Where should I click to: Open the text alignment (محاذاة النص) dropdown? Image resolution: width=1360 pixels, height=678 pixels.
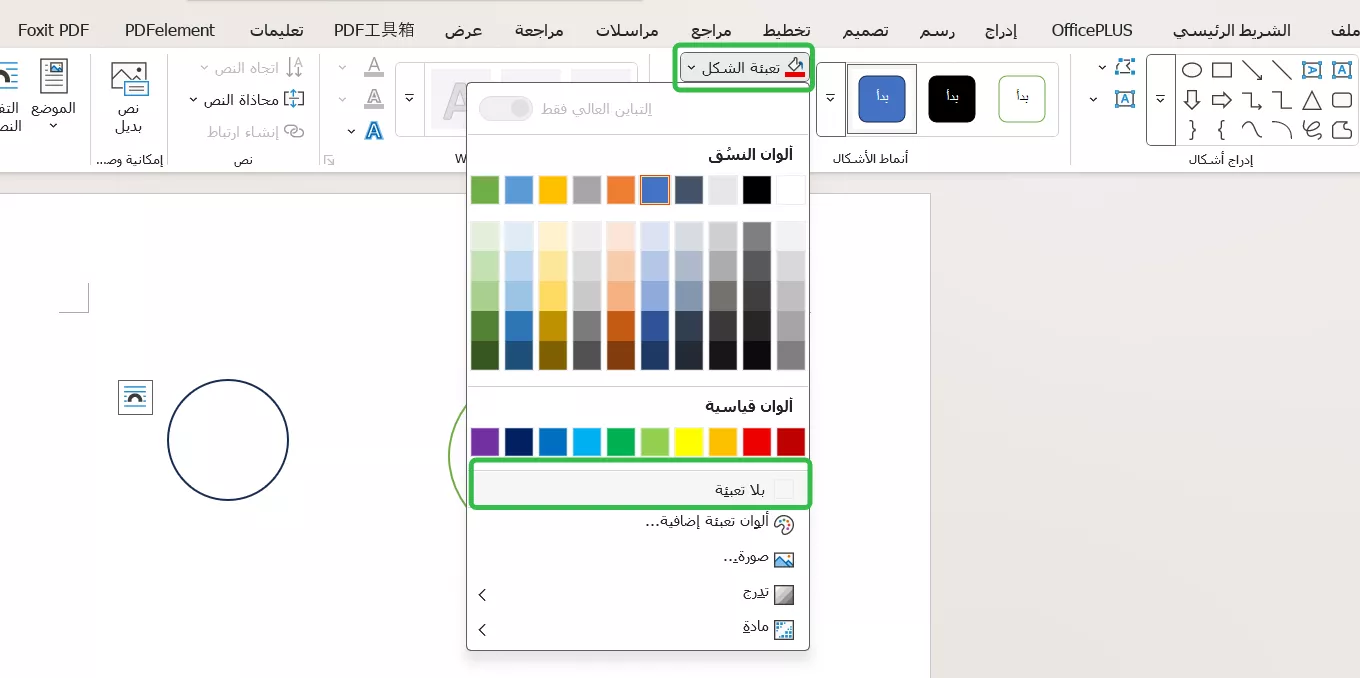[x=243, y=100]
